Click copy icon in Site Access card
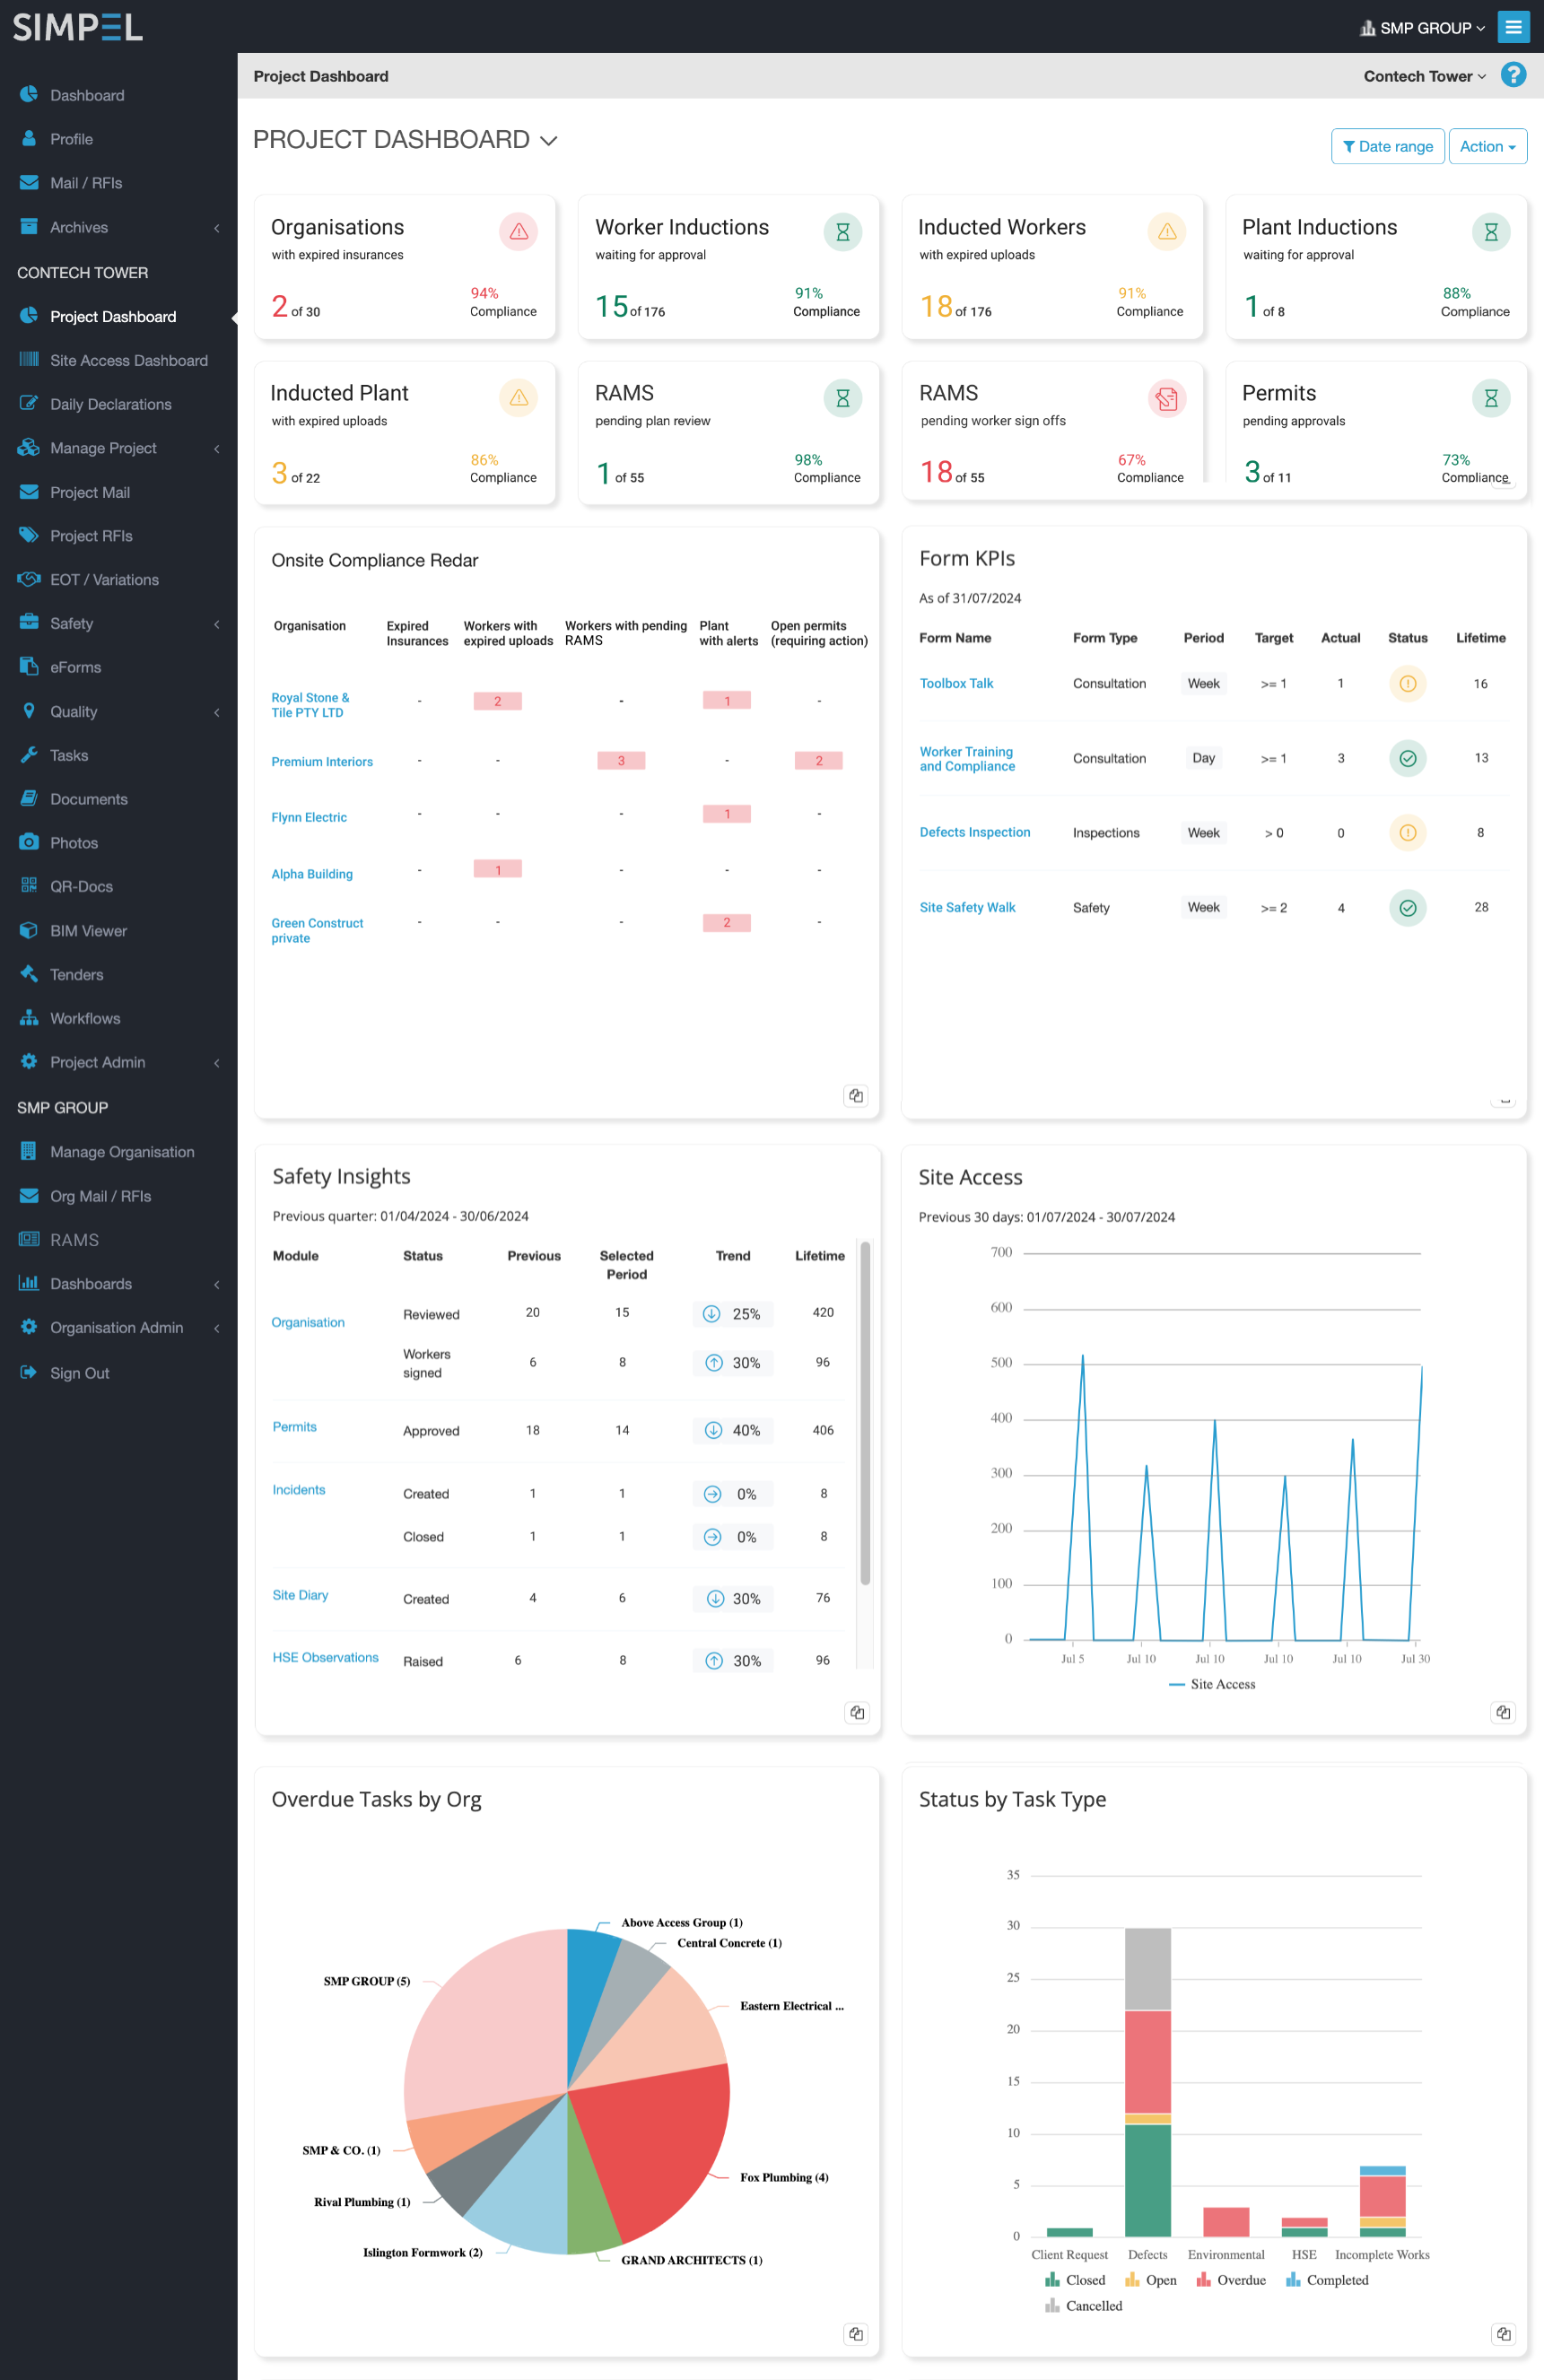The height and width of the screenshot is (2380, 1544). coord(1502,1712)
